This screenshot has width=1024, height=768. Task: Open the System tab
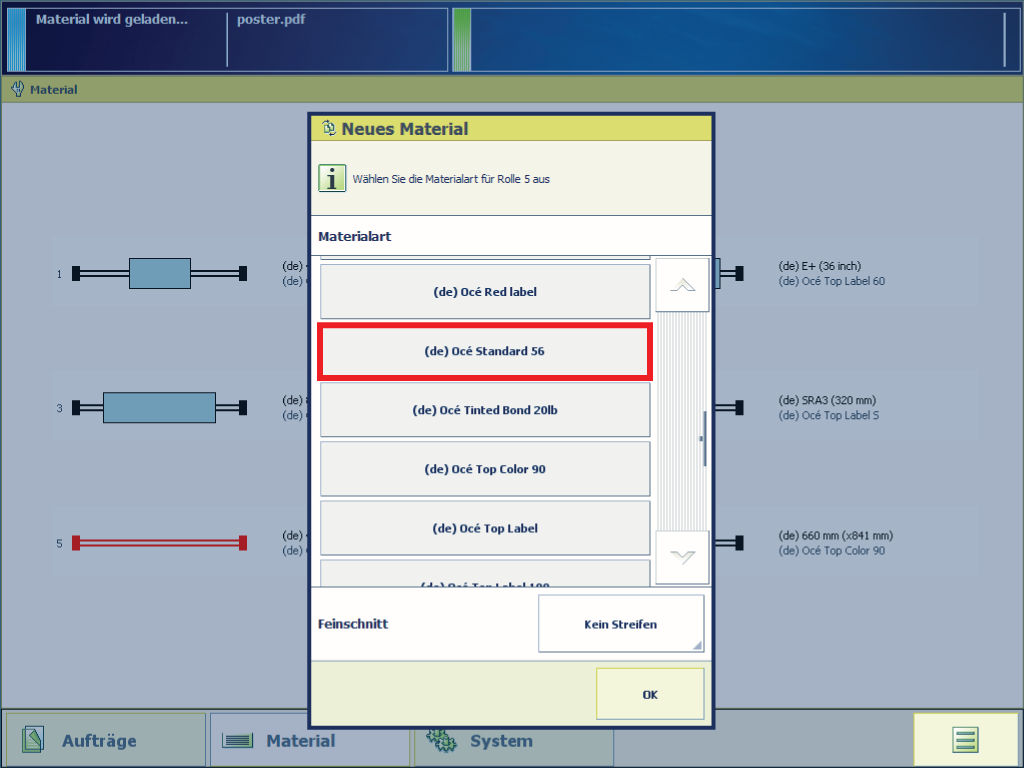(x=514, y=740)
